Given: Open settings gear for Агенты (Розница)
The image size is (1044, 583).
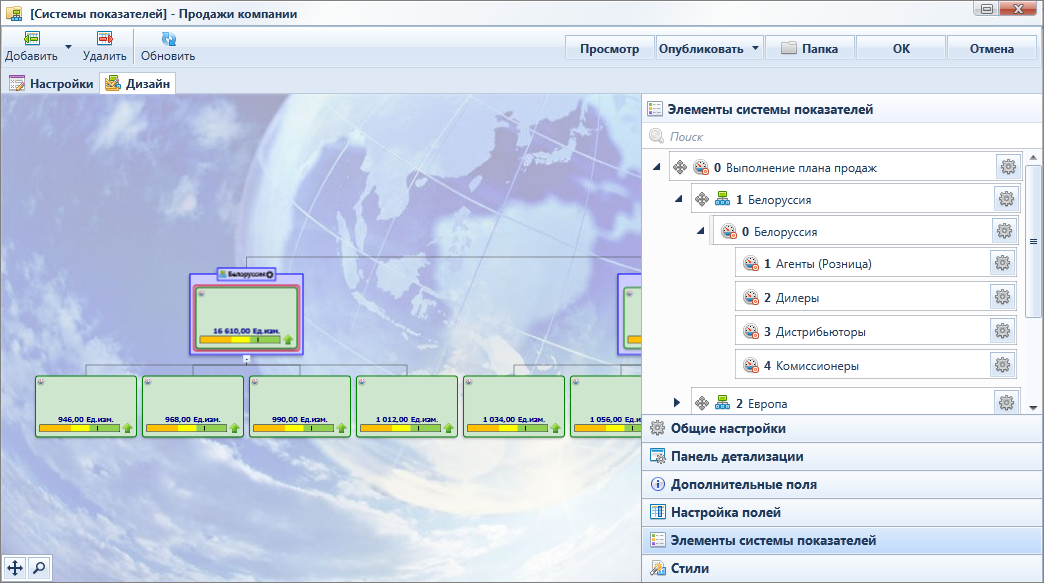Looking at the screenshot, I should (1002, 263).
